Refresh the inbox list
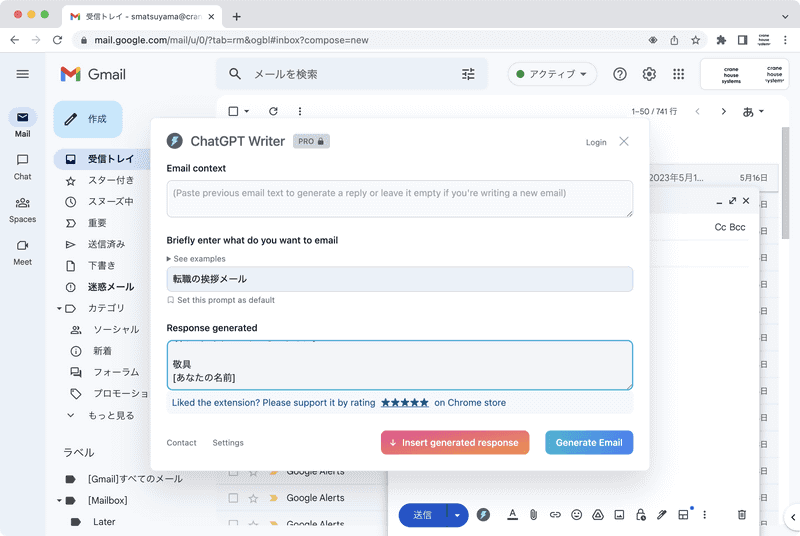800x536 pixels. point(273,111)
